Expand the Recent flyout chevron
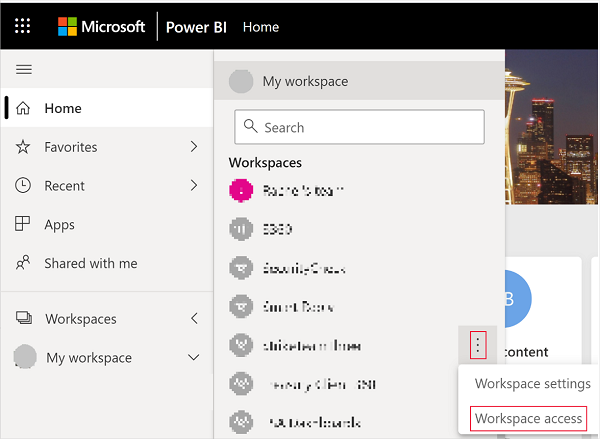The image size is (600, 439). (x=194, y=186)
